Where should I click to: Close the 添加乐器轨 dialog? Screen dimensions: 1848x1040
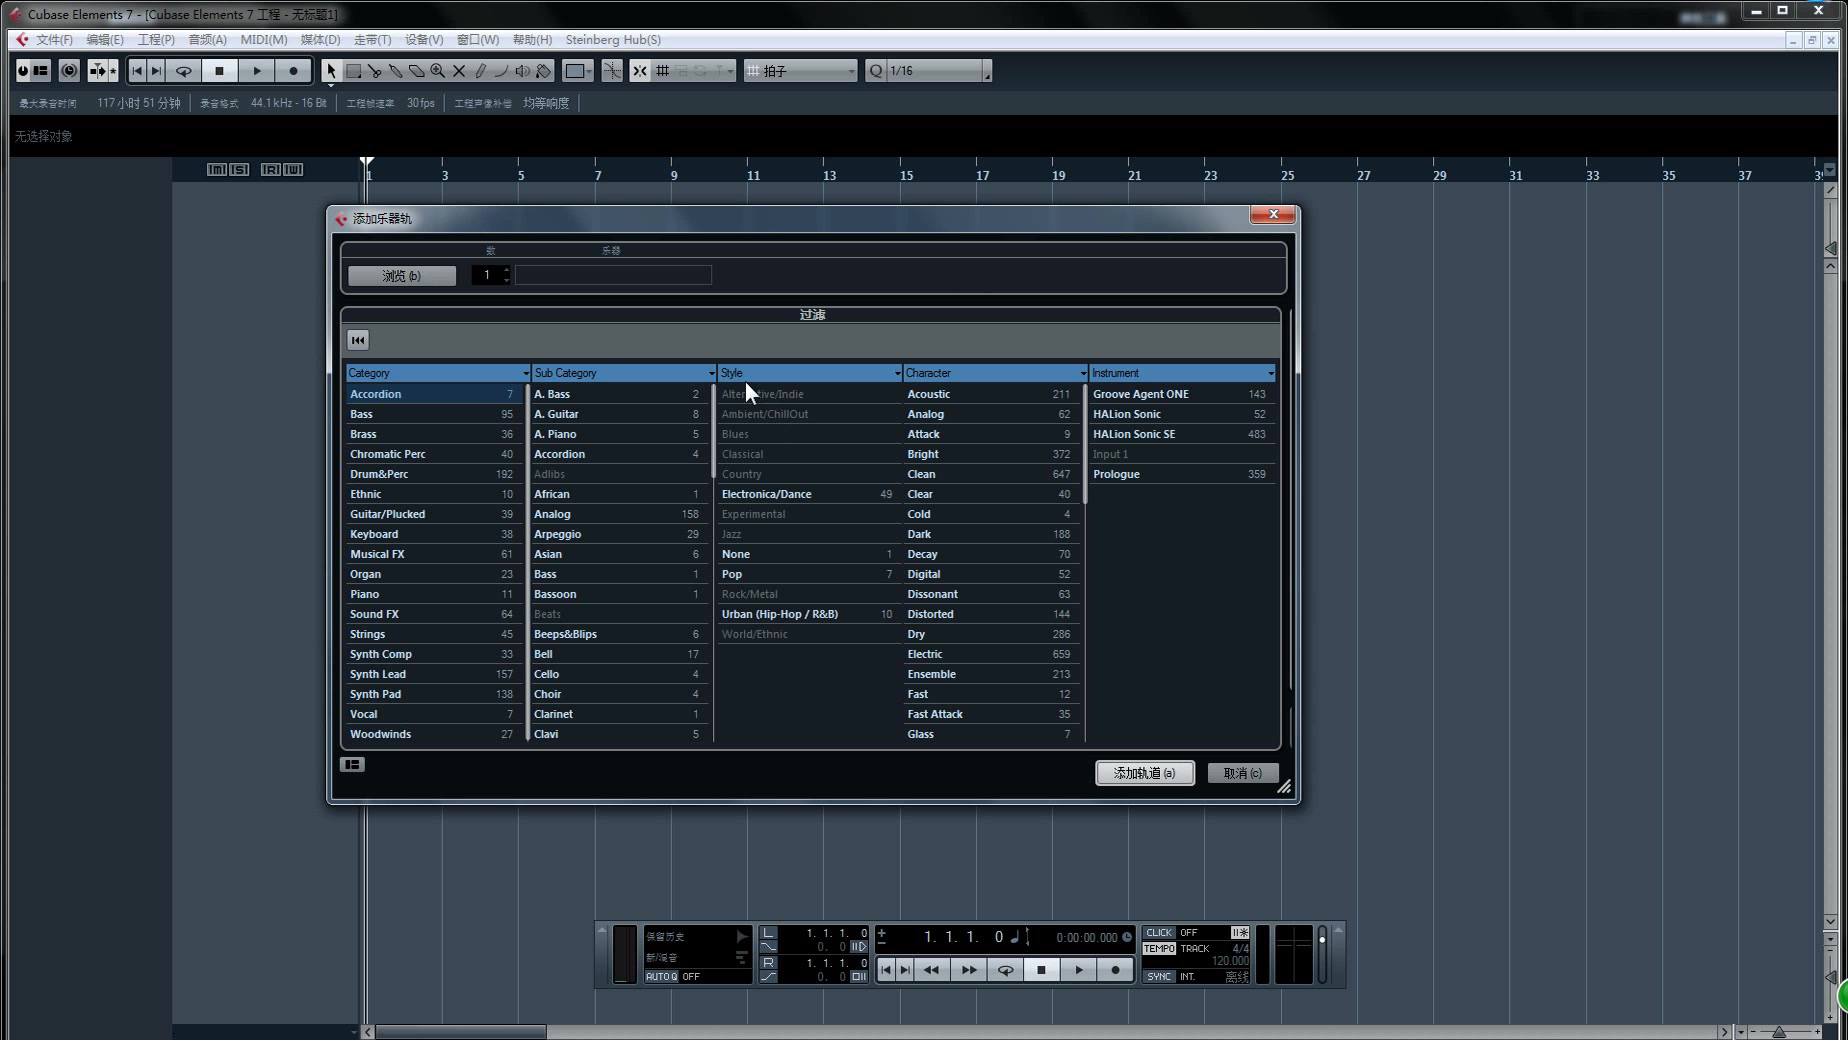click(1273, 214)
